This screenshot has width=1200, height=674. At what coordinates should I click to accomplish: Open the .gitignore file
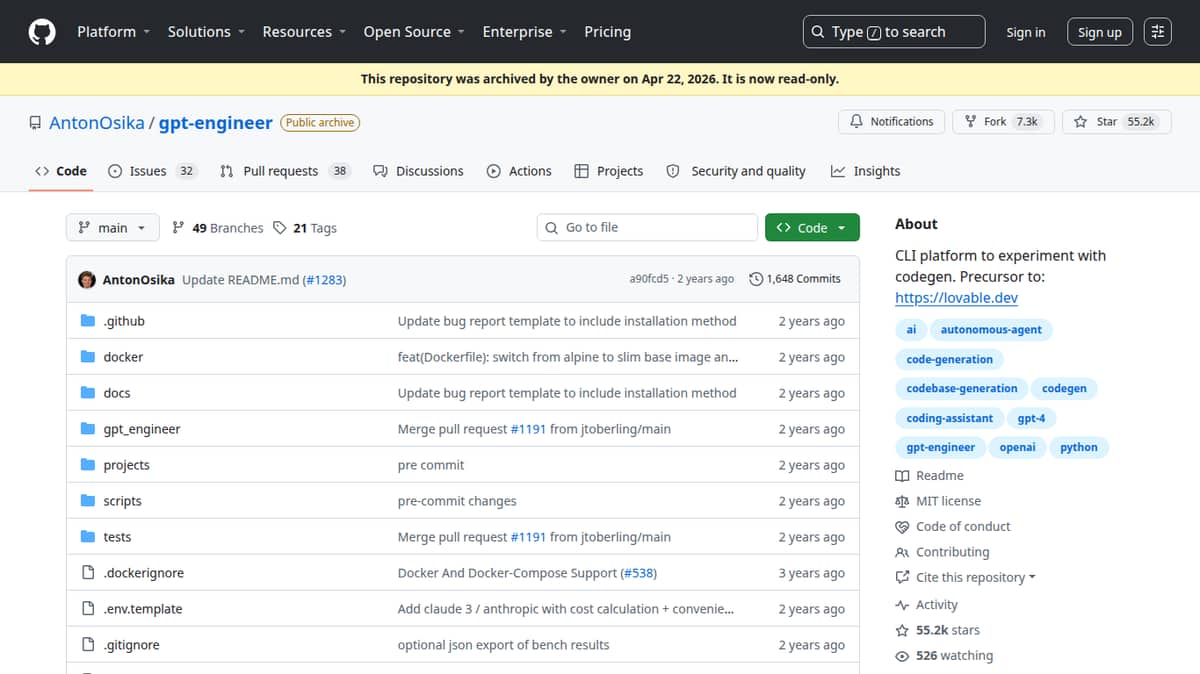pos(132,645)
